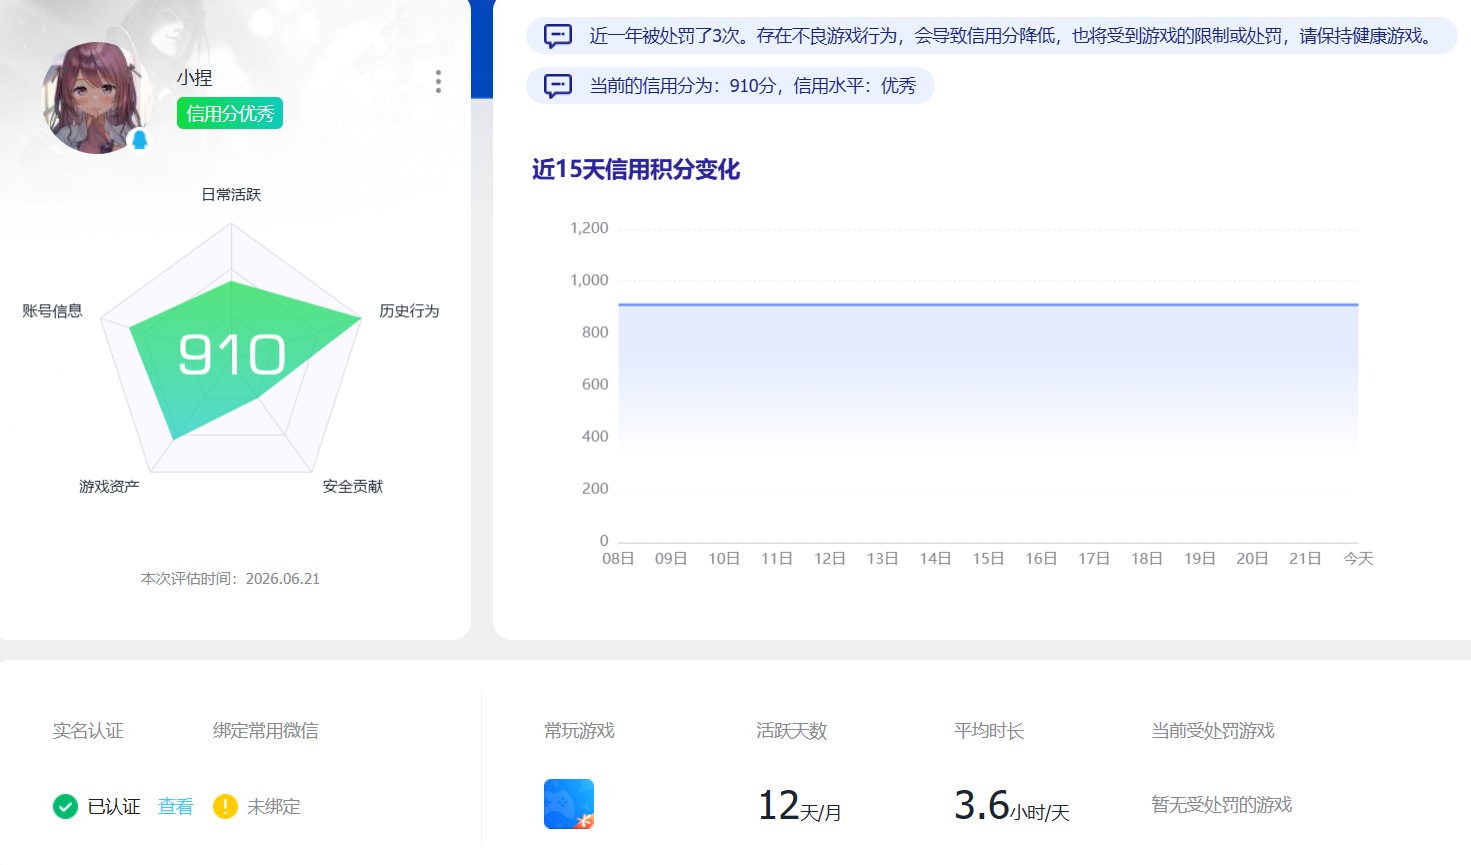Click the 日常活跃 radar axis label
The image size is (1471, 865).
click(231, 194)
